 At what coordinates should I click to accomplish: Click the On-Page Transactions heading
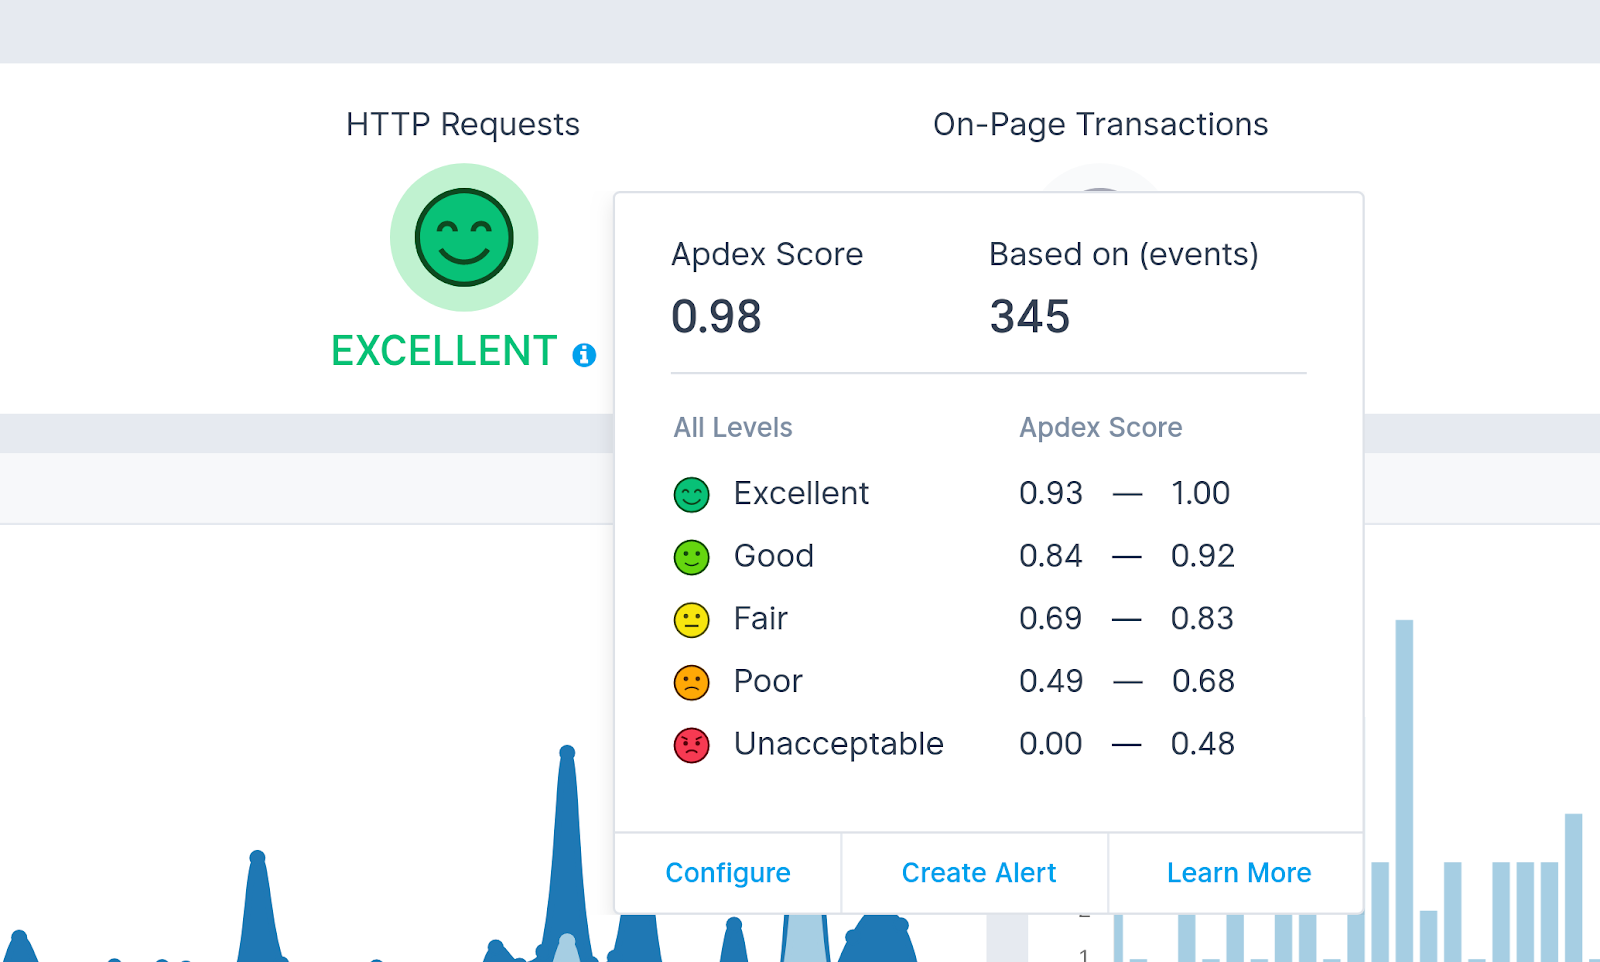tap(1101, 125)
